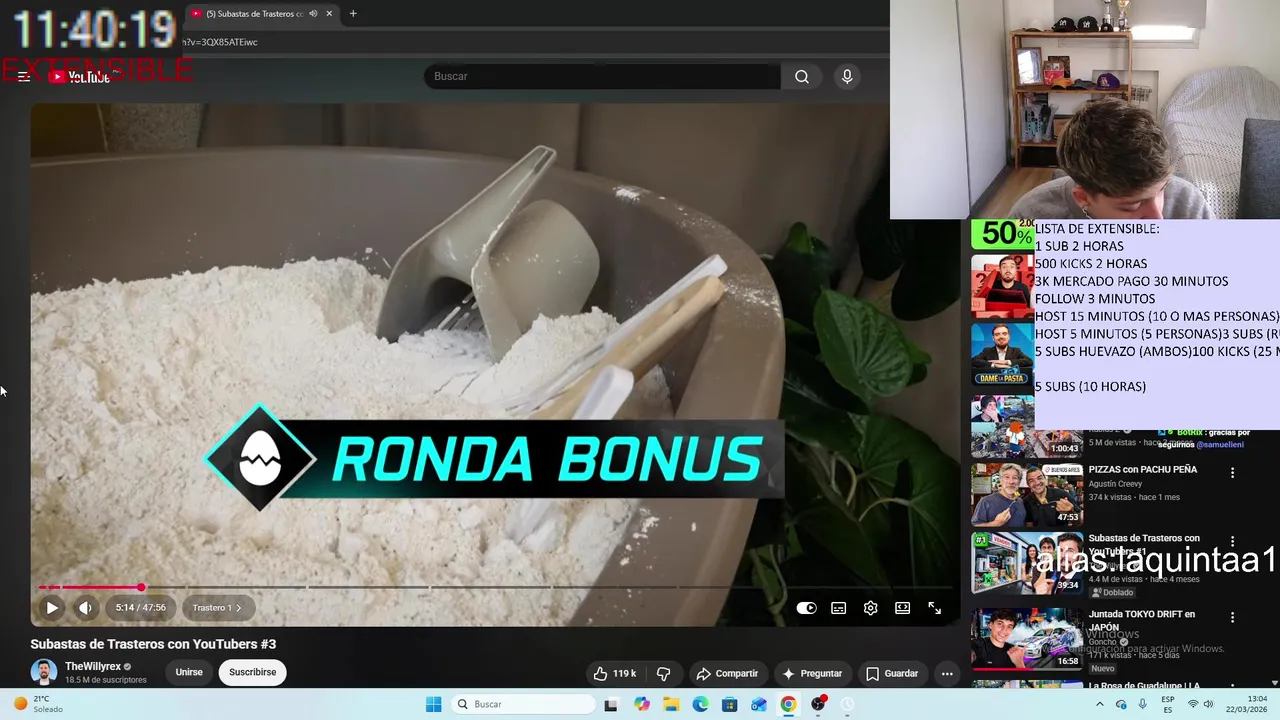1280x720 pixels.
Task: Open Outlook from the taskbar
Action: click(x=759, y=704)
